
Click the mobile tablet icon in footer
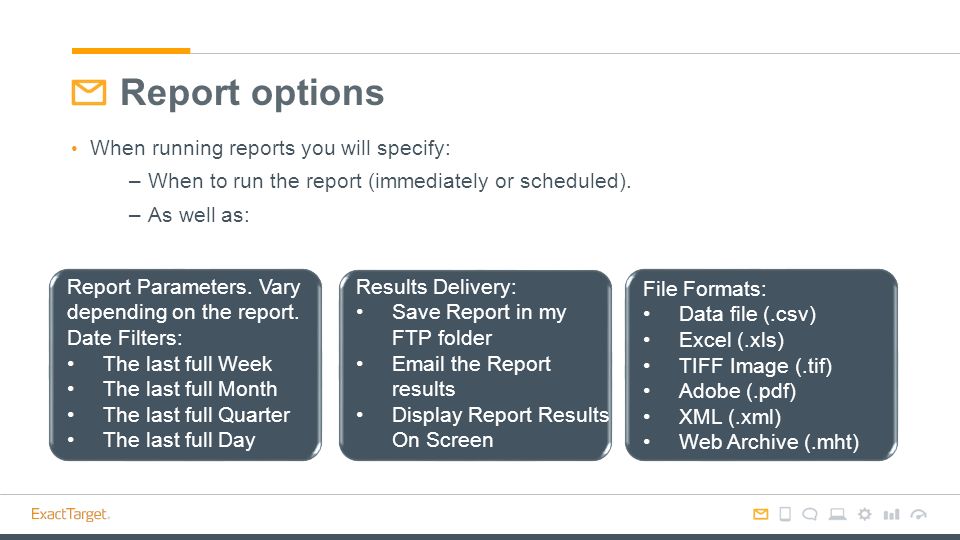tap(785, 514)
